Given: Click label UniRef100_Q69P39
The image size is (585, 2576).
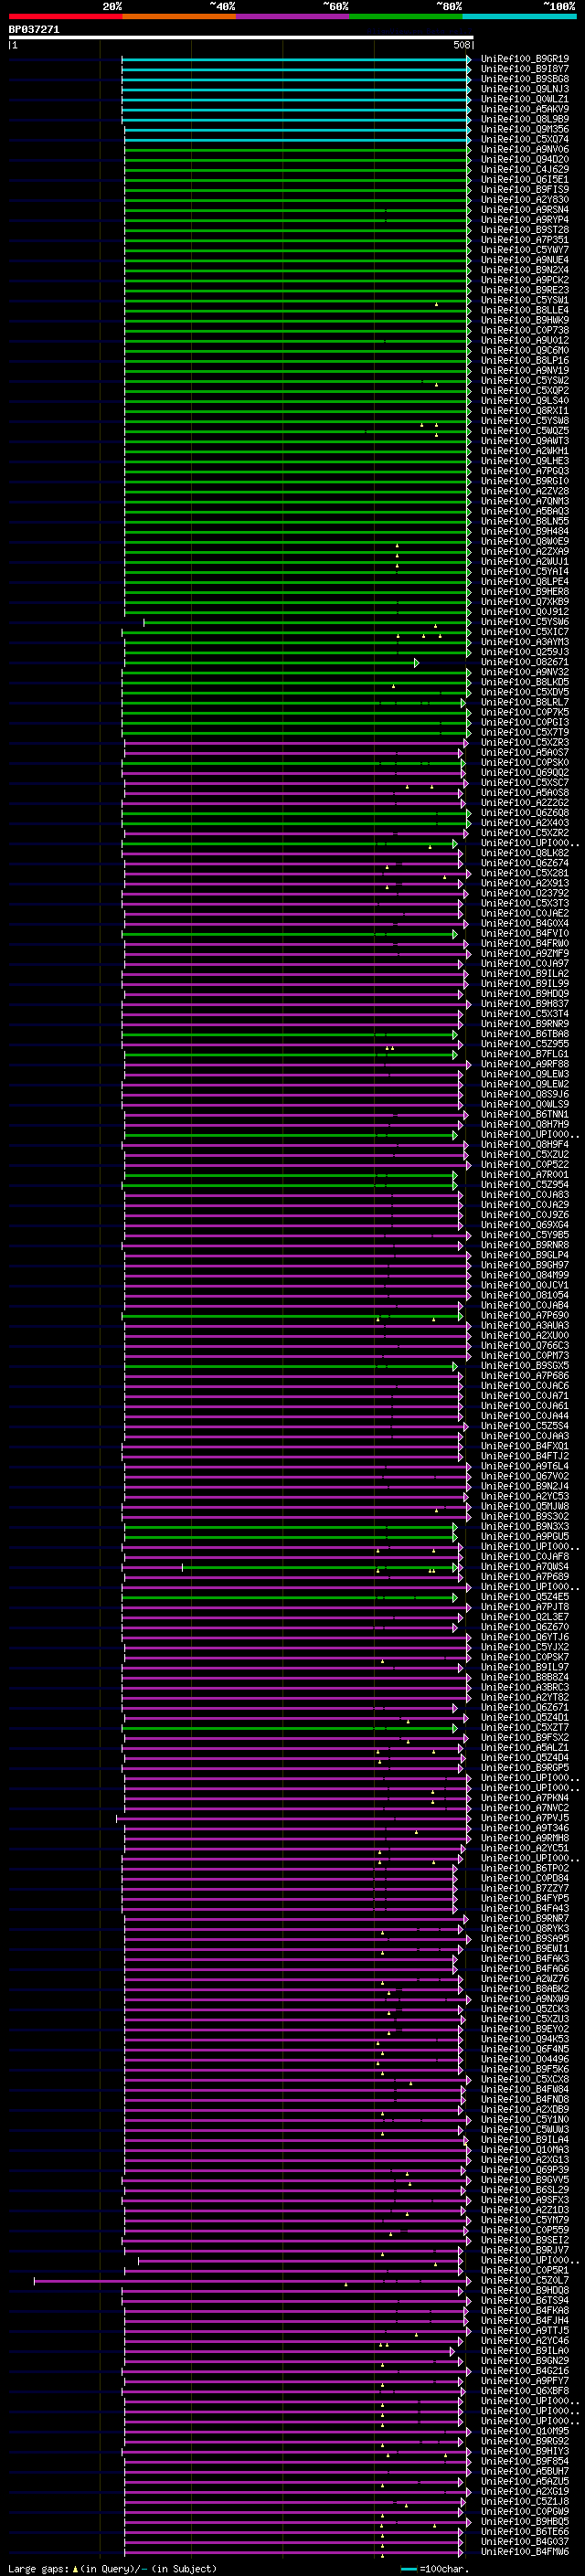Looking at the screenshot, I should [525, 2170].
